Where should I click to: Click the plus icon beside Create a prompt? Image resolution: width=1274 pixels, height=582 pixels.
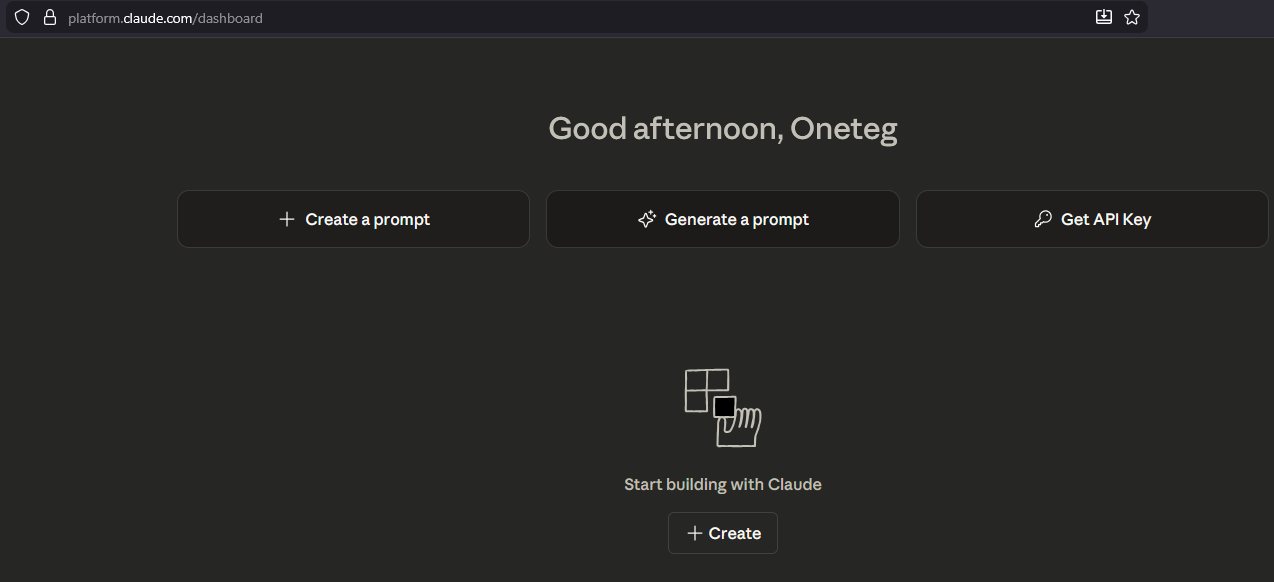point(287,219)
